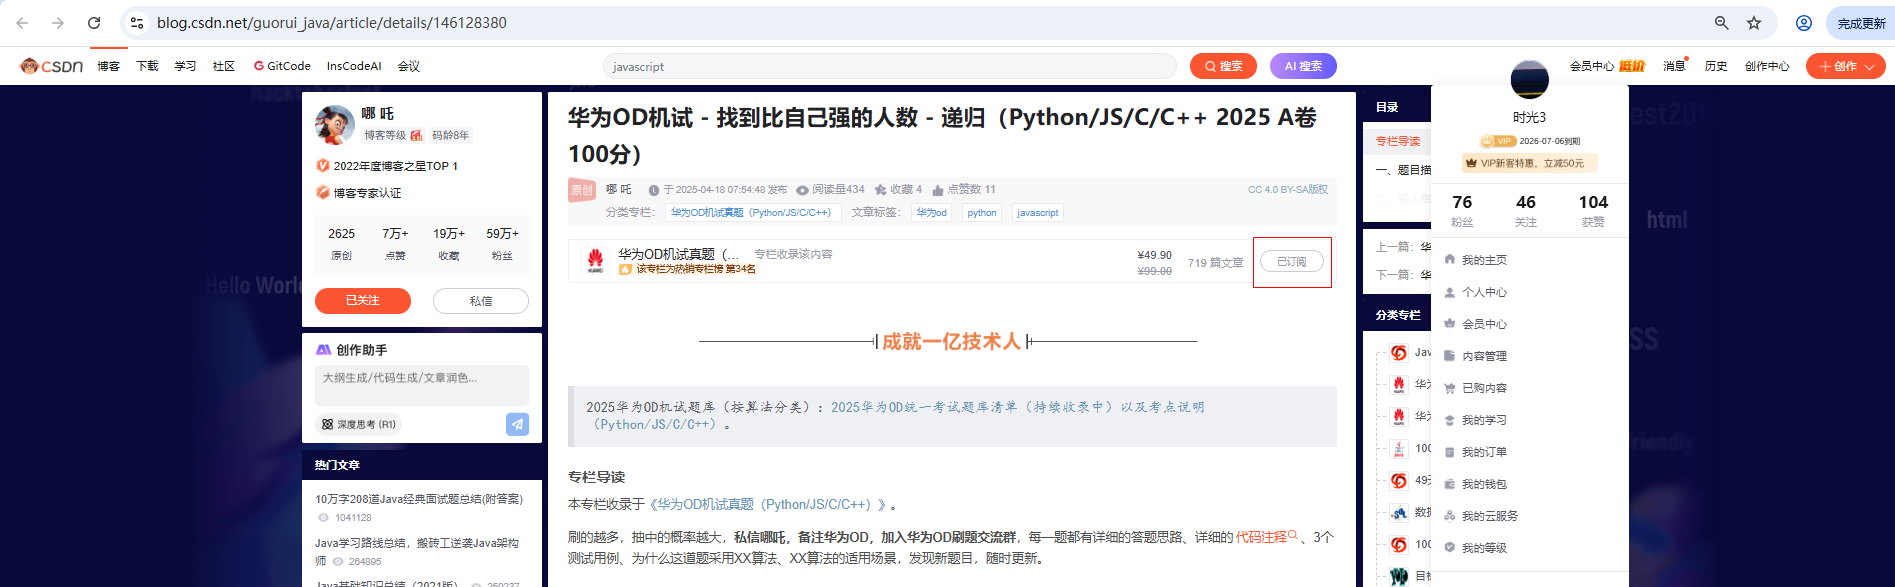Click the orange 搜索 button
The image size is (1895, 587).
point(1223,66)
